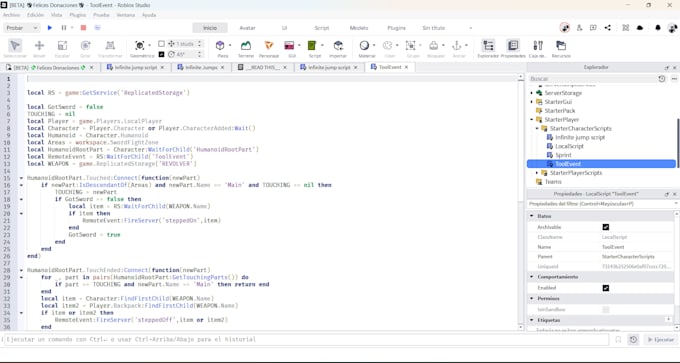The width and height of the screenshot is (680, 363).
Task: Open the Material picker icon
Action: point(364,46)
